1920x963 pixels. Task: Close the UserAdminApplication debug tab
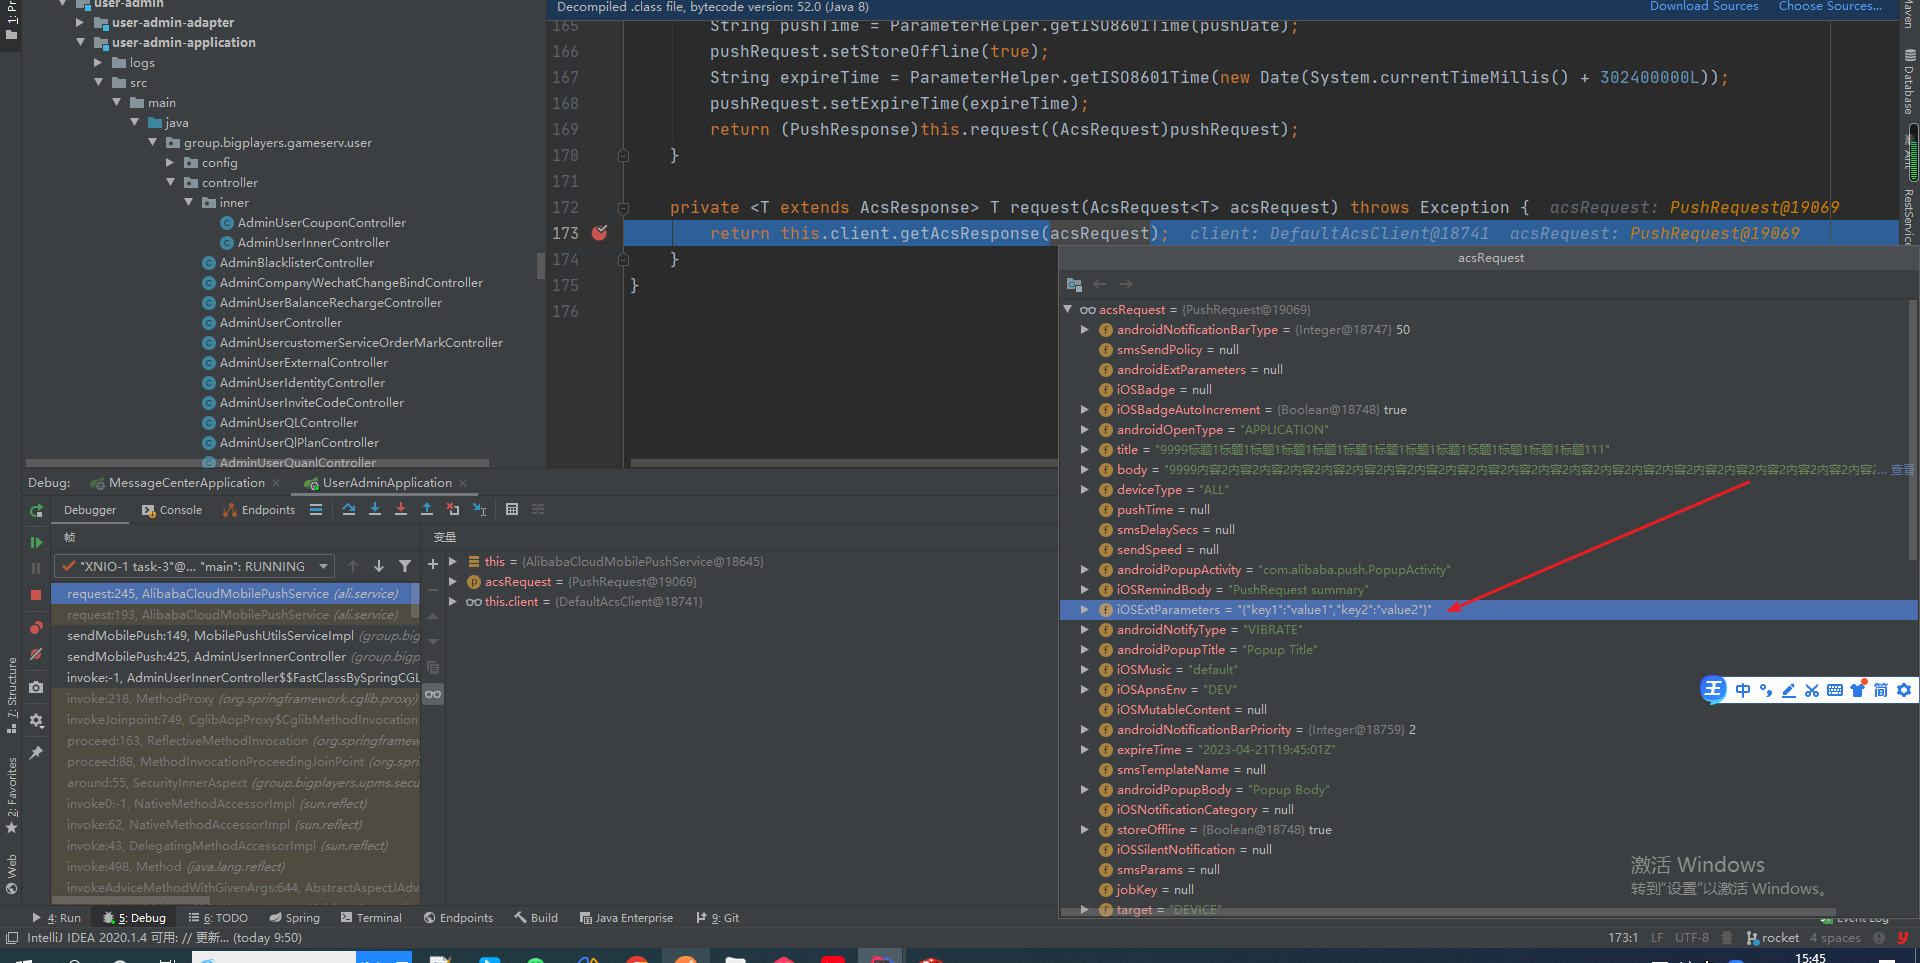coord(463,483)
